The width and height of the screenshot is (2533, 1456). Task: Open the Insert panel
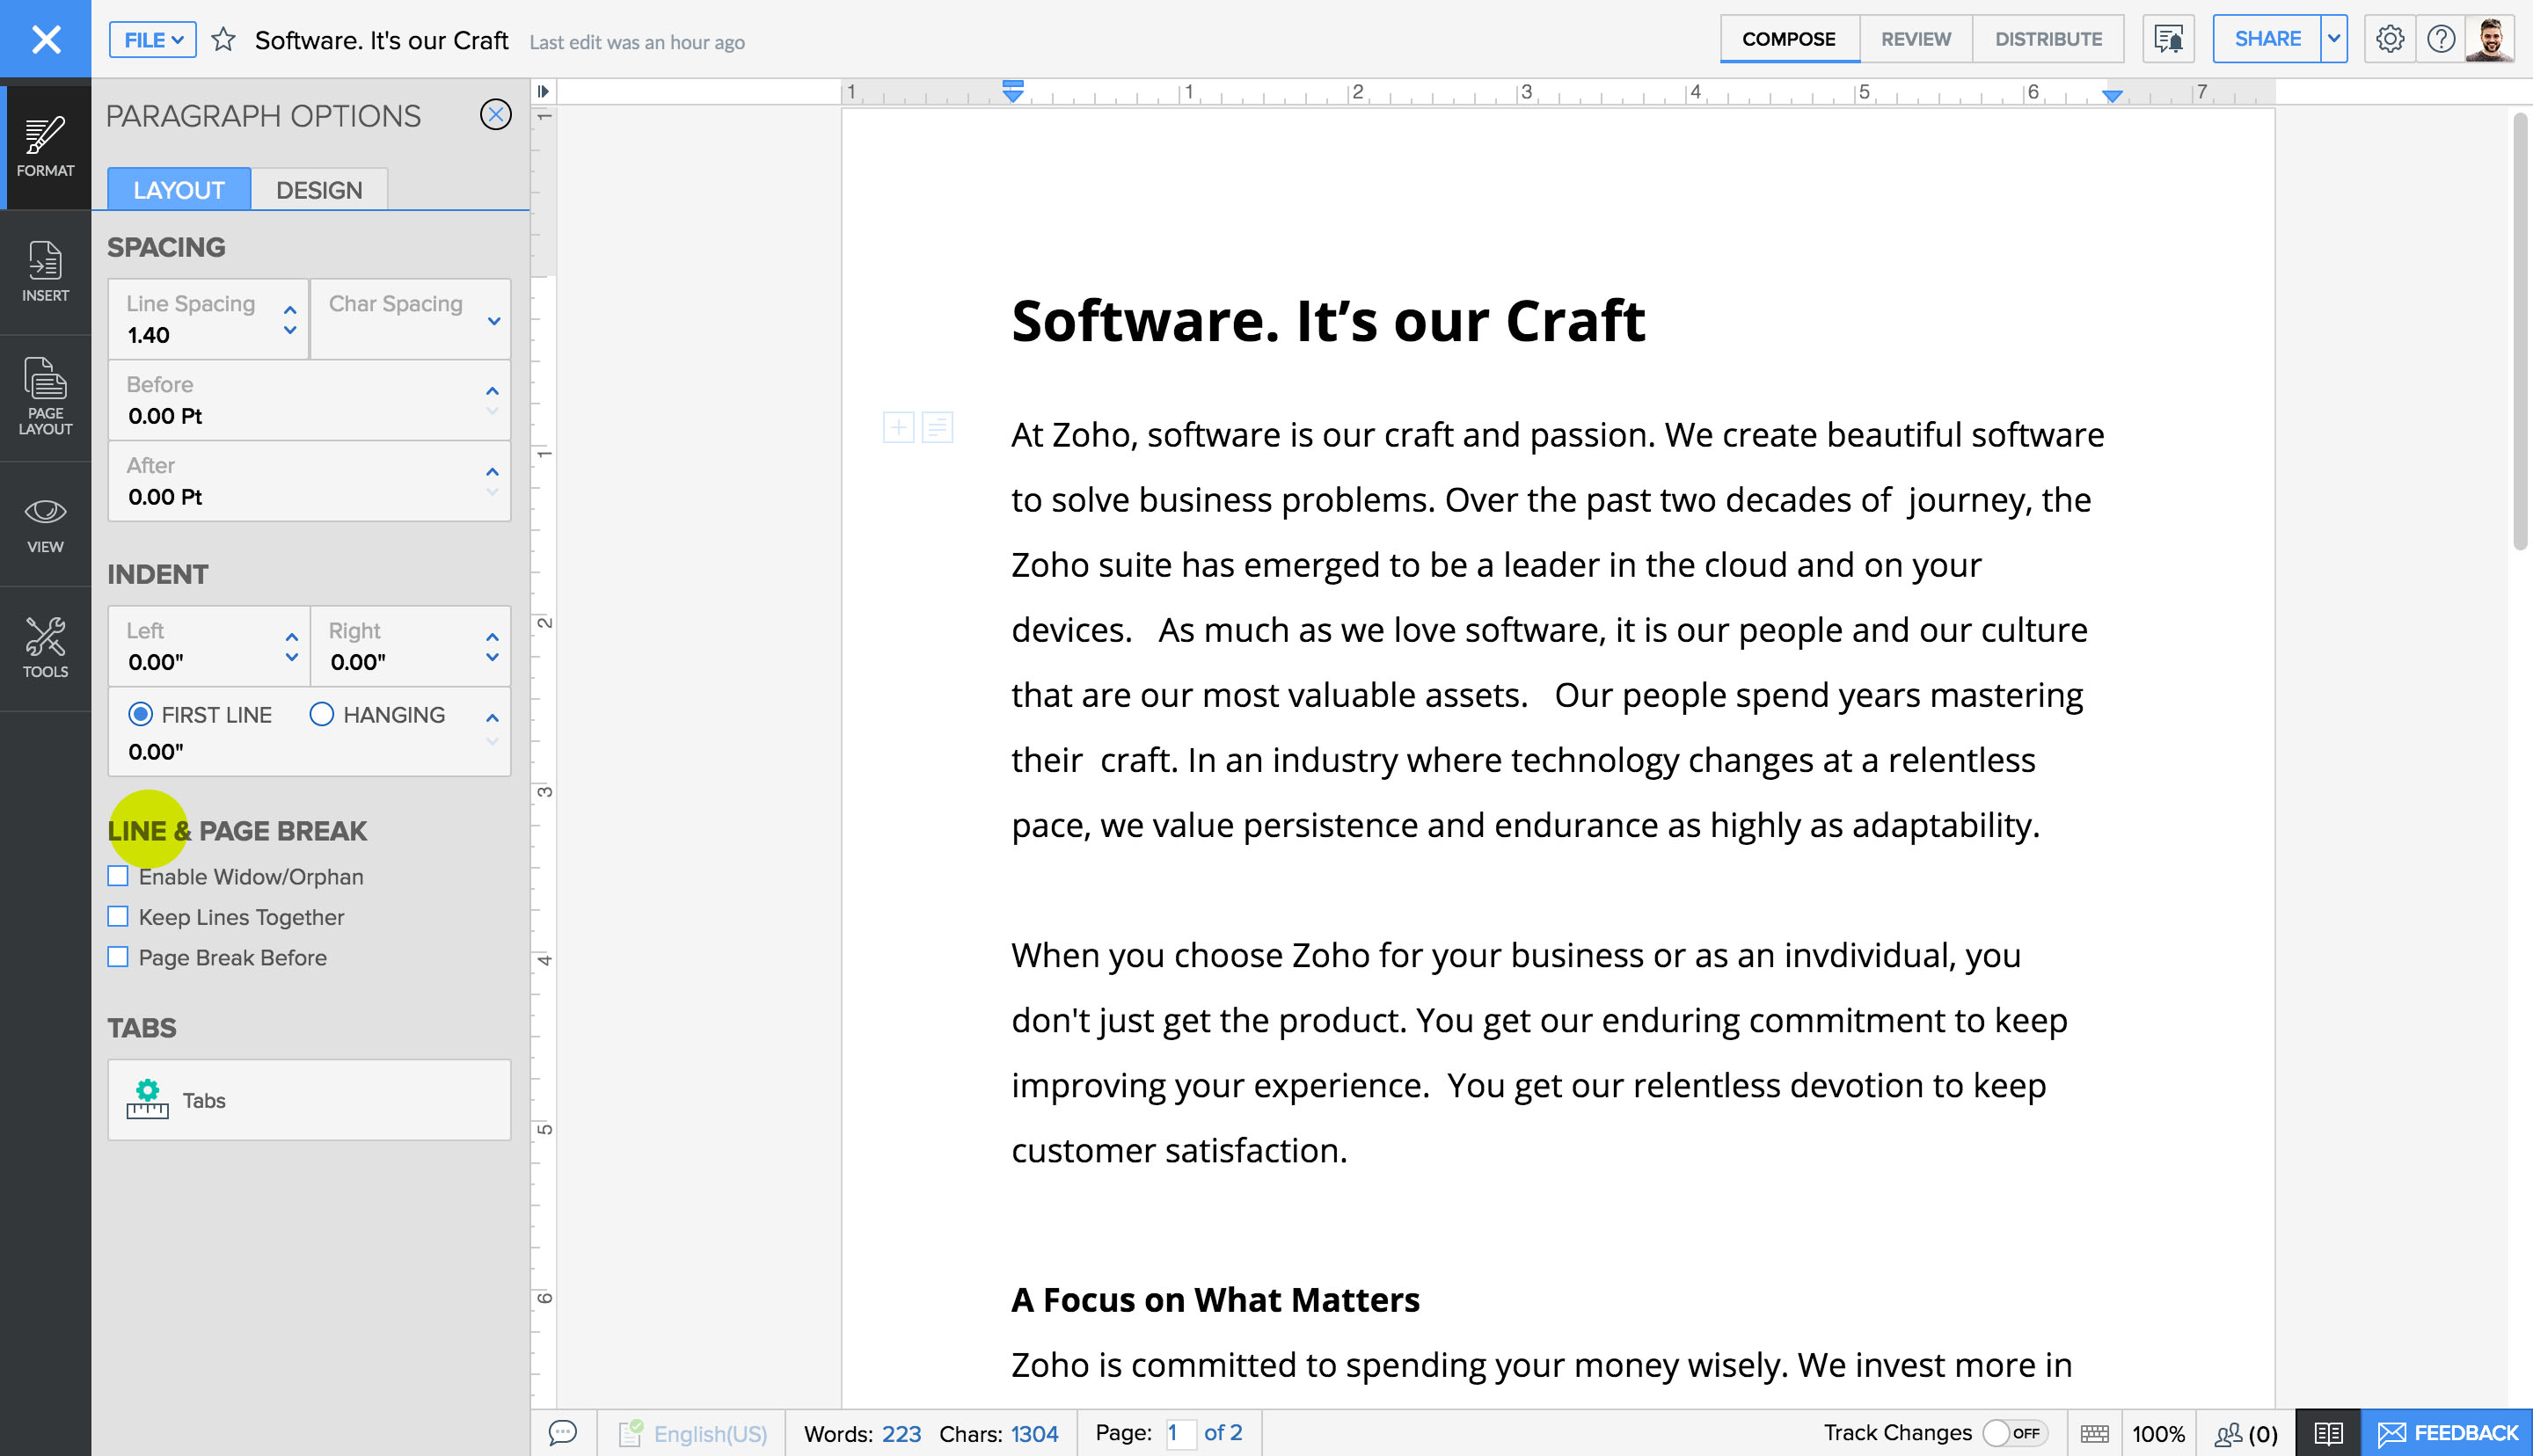(45, 268)
